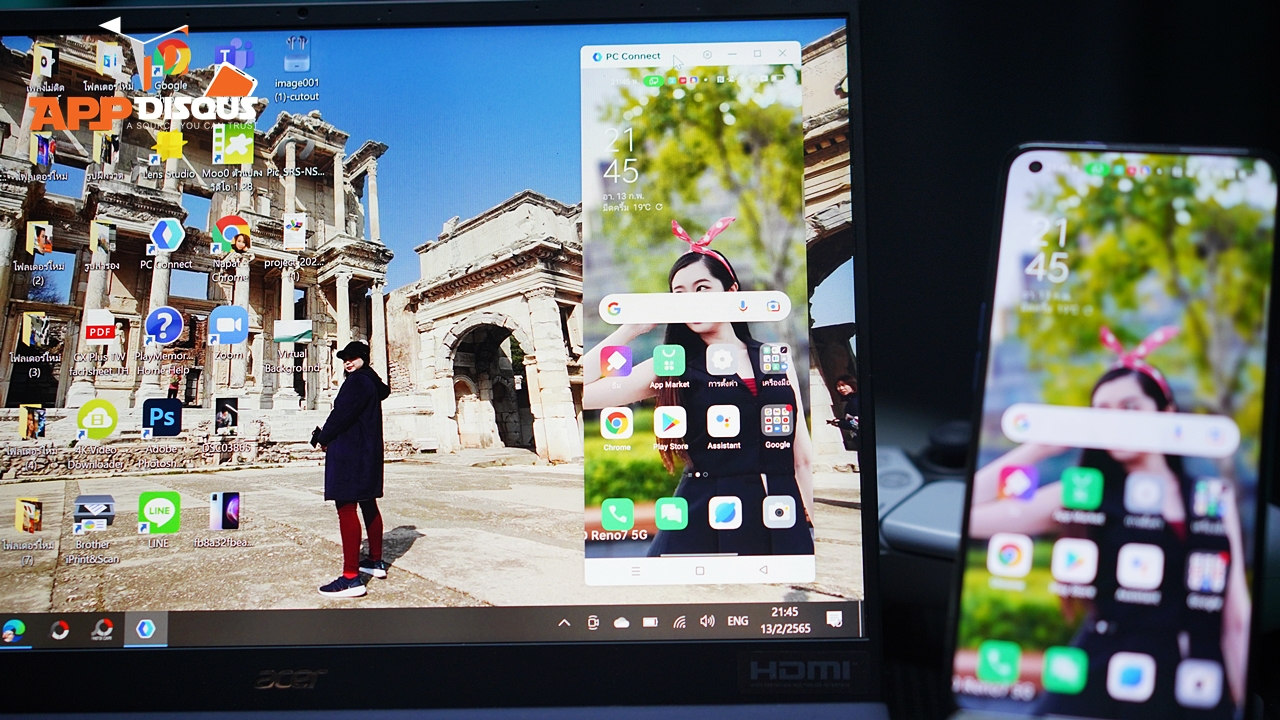Open the Google apps folder on phone
This screenshot has height=720, width=1280.
(x=776, y=428)
